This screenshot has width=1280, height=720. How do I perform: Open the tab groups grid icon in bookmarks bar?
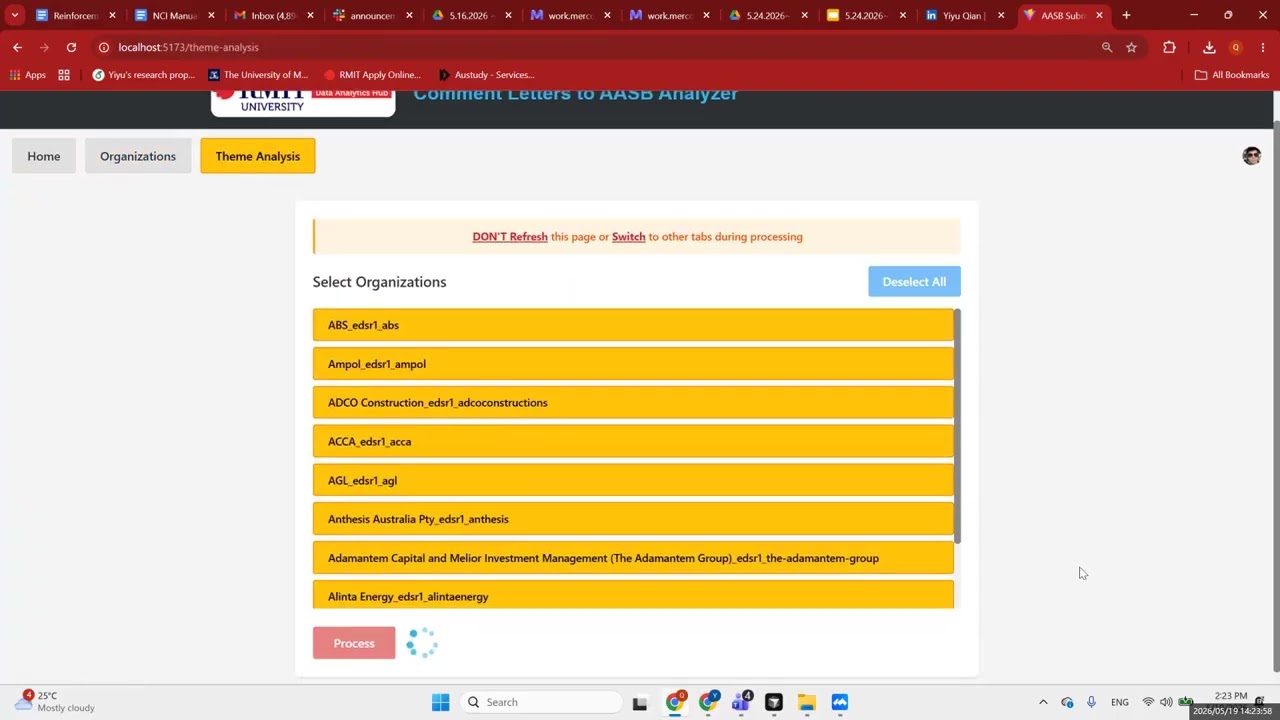[64, 75]
